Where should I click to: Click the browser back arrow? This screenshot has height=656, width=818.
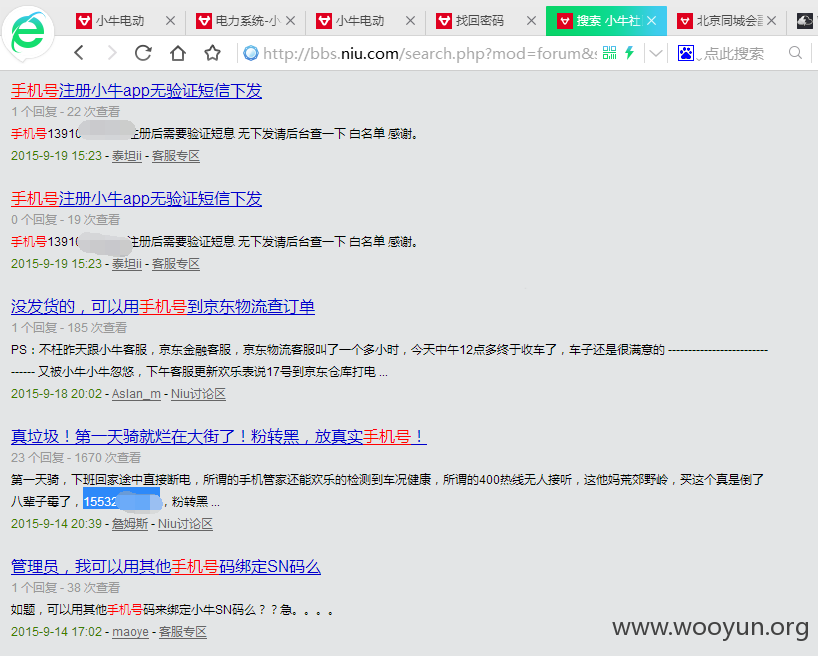pyautogui.click(x=79, y=53)
